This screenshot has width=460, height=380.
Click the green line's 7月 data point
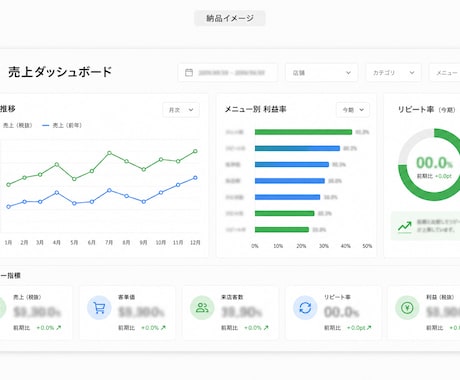point(109,153)
